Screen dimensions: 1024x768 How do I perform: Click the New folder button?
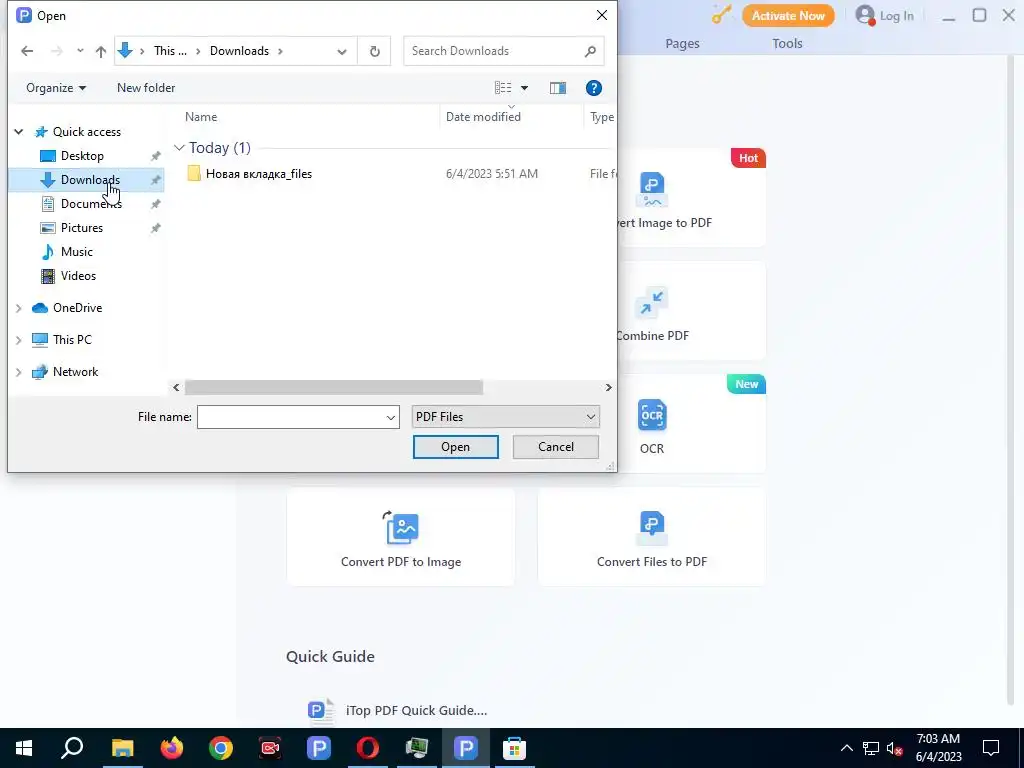pos(146,88)
